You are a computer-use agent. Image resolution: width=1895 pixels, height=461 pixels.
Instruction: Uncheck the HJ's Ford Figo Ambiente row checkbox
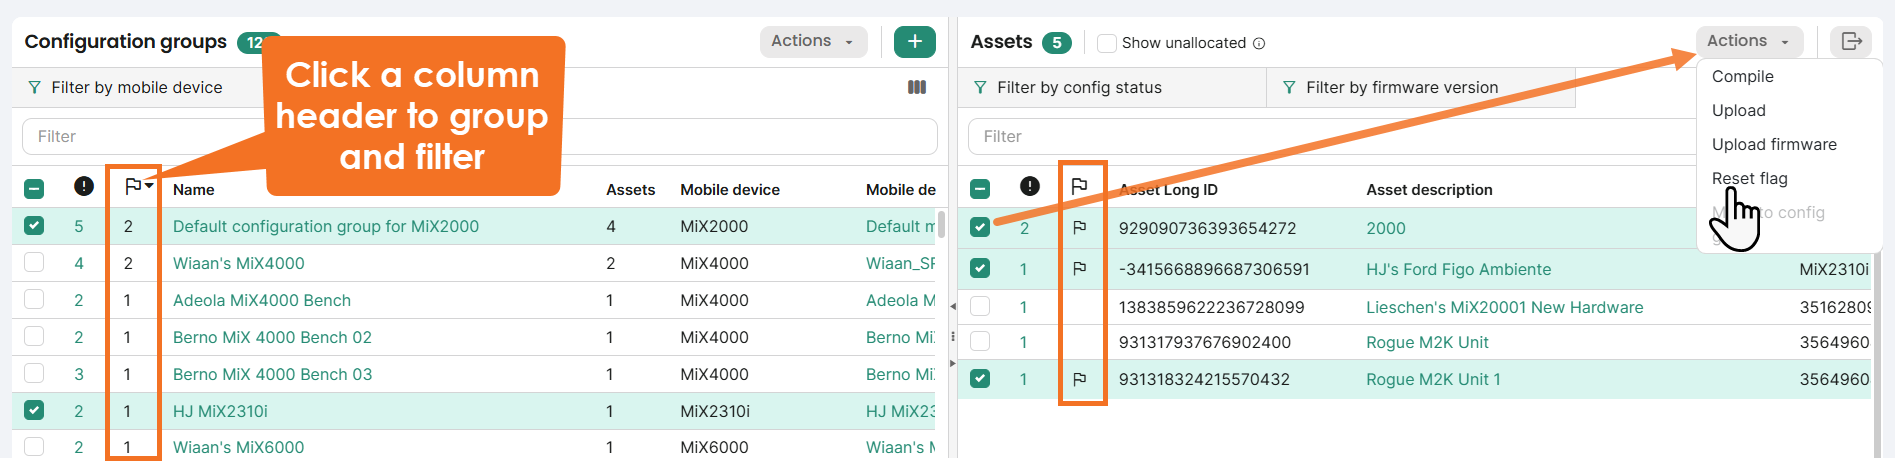click(x=980, y=268)
